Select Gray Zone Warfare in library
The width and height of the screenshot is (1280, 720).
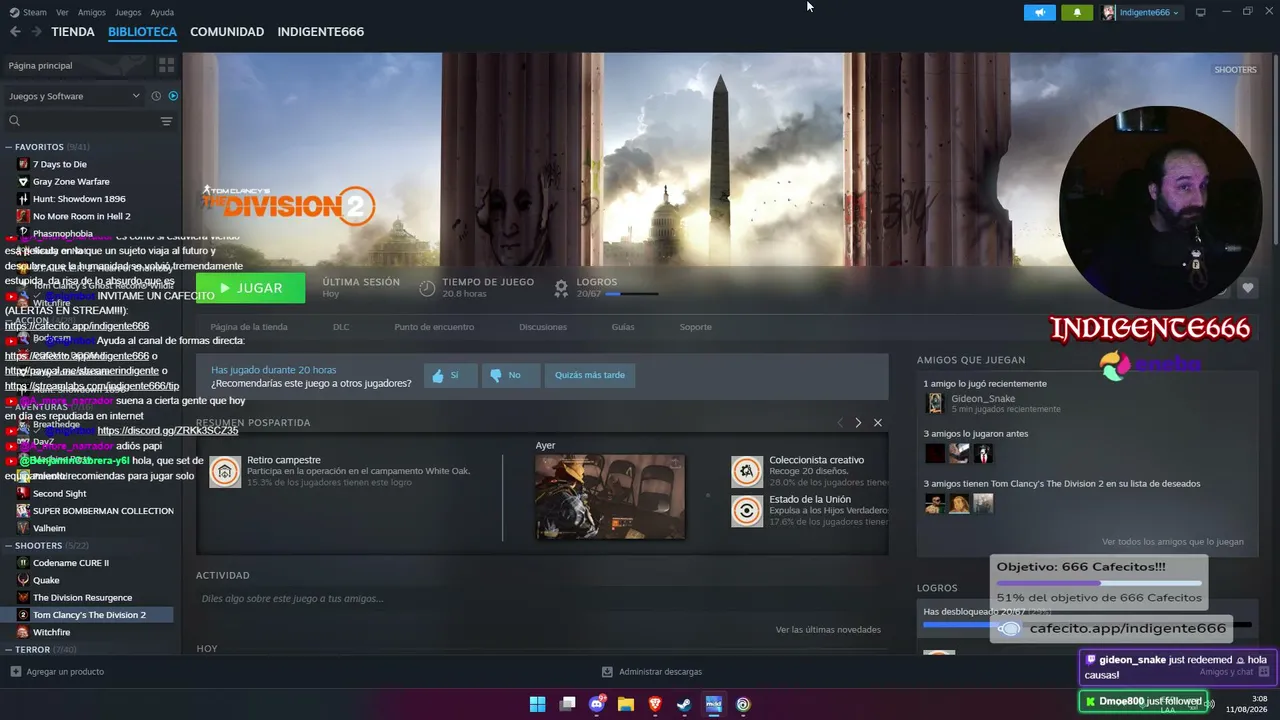coord(71,182)
